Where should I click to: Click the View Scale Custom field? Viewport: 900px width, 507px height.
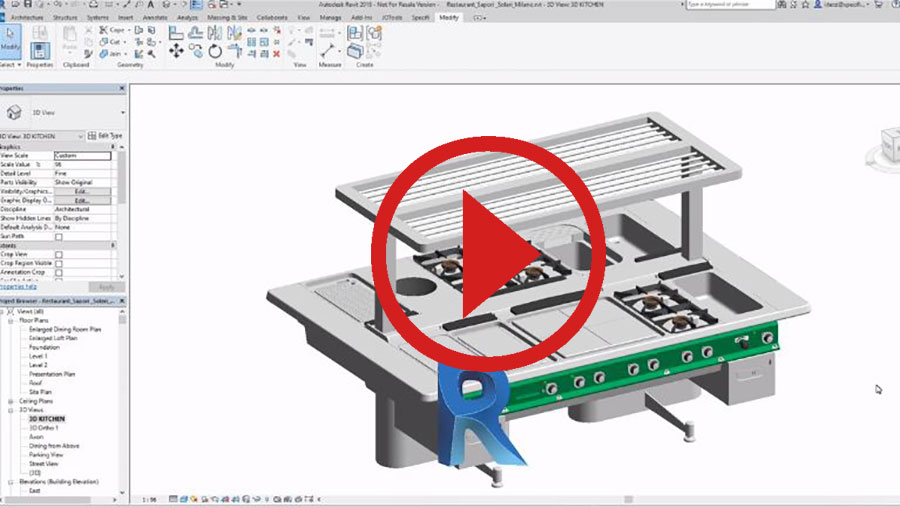click(x=82, y=156)
